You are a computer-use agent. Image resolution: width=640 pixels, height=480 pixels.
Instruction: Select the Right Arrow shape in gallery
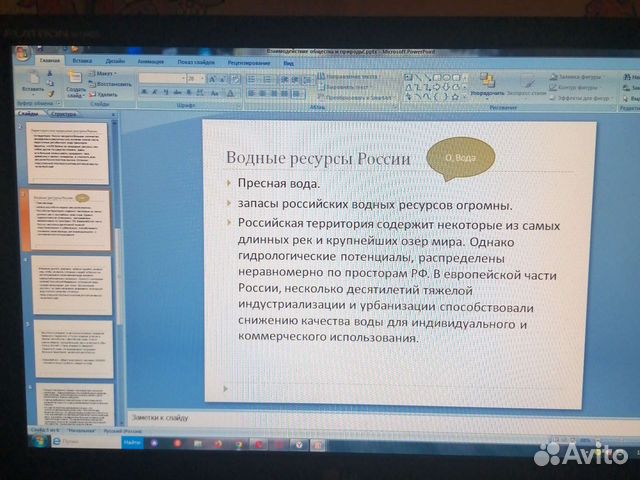[437, 87]
